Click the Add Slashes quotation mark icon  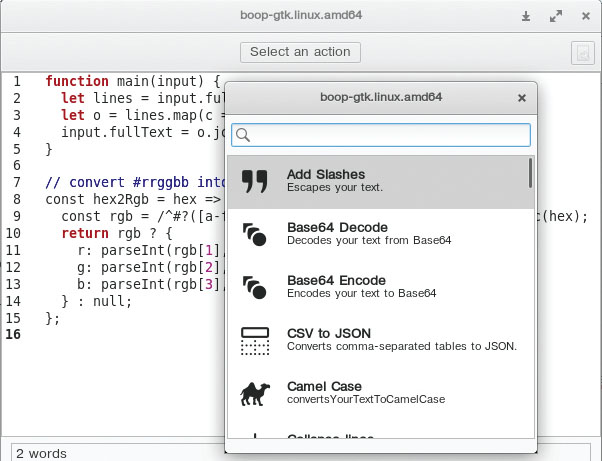(x=255, y=181)
